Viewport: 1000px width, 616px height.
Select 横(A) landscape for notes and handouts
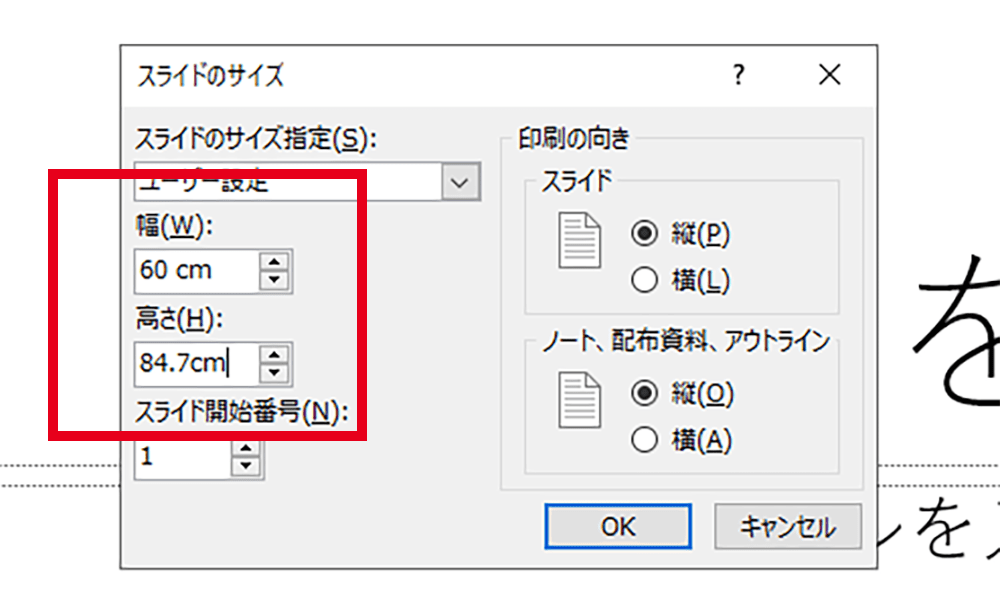tap(645, 440)
